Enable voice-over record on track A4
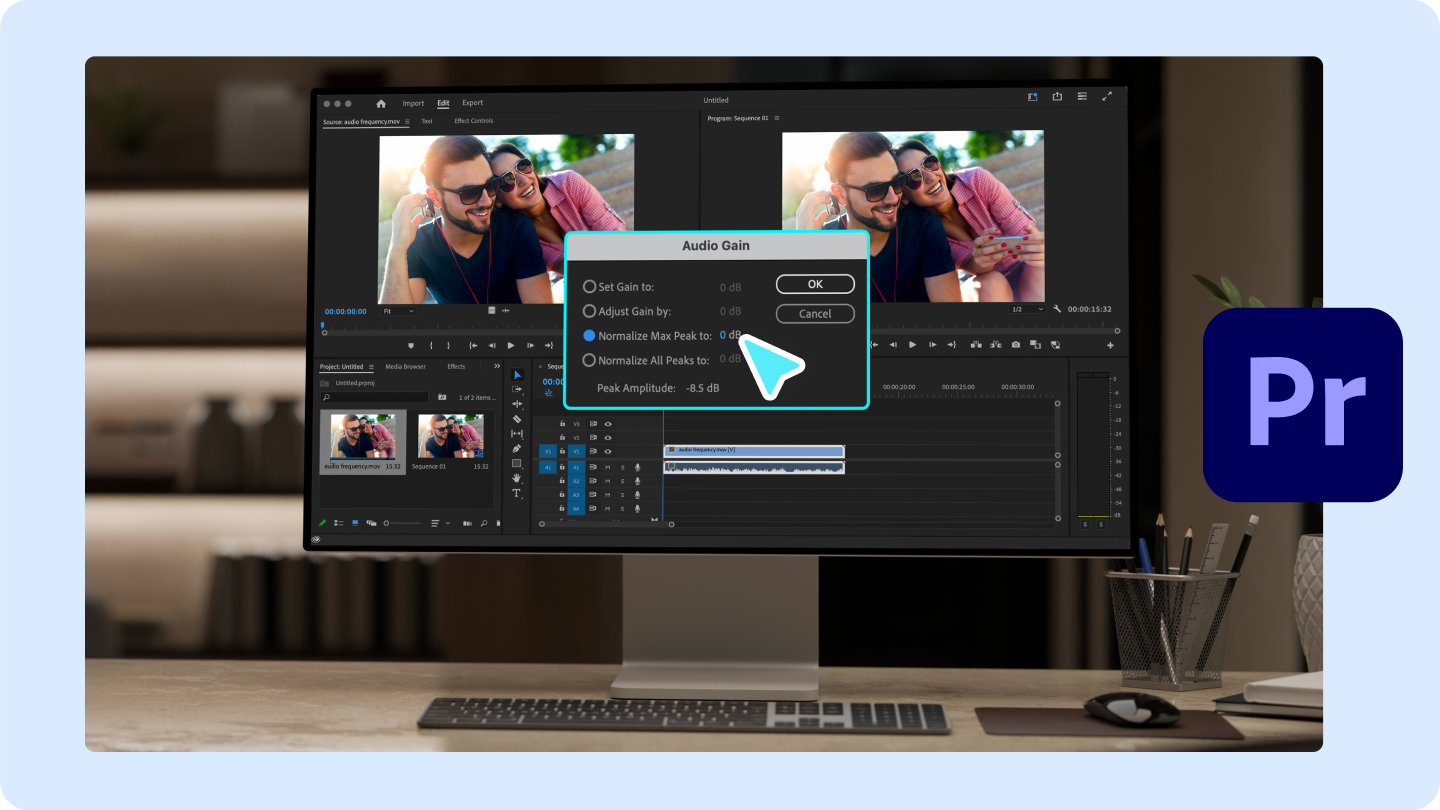The height and width of the screenshot is (810, 1440). coord(637,509)
